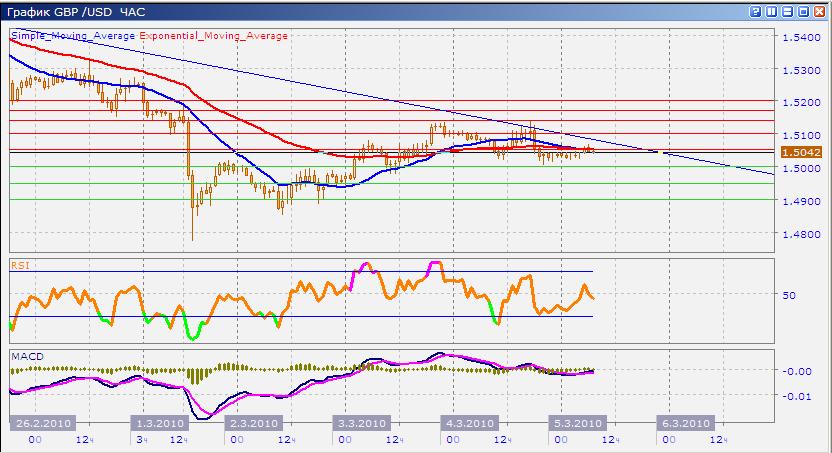Image resolution: width=832 pixels, height=453 pixels.
Task: Click the Simple_Moving_Average legend label
Action: point(73,35)
